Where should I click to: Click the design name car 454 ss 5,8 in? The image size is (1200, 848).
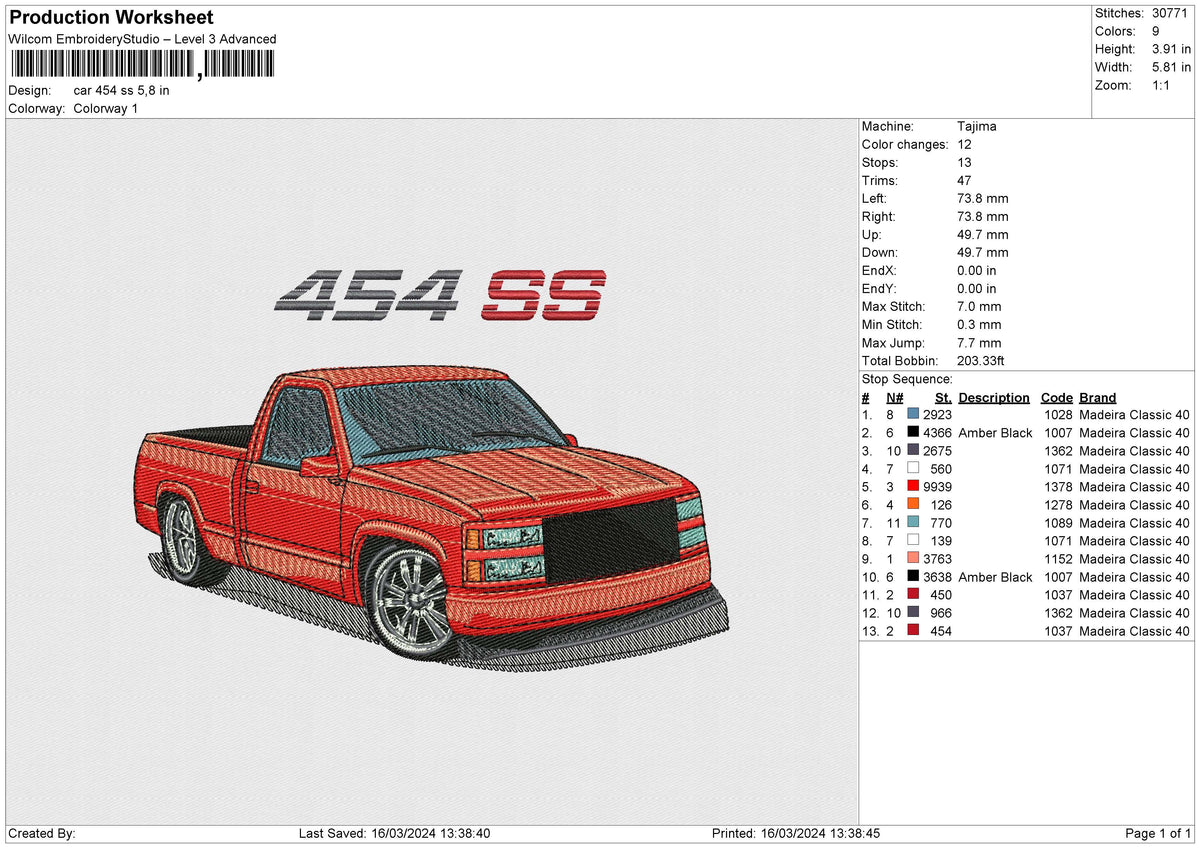pyautogui.click(x=121, y=90)
